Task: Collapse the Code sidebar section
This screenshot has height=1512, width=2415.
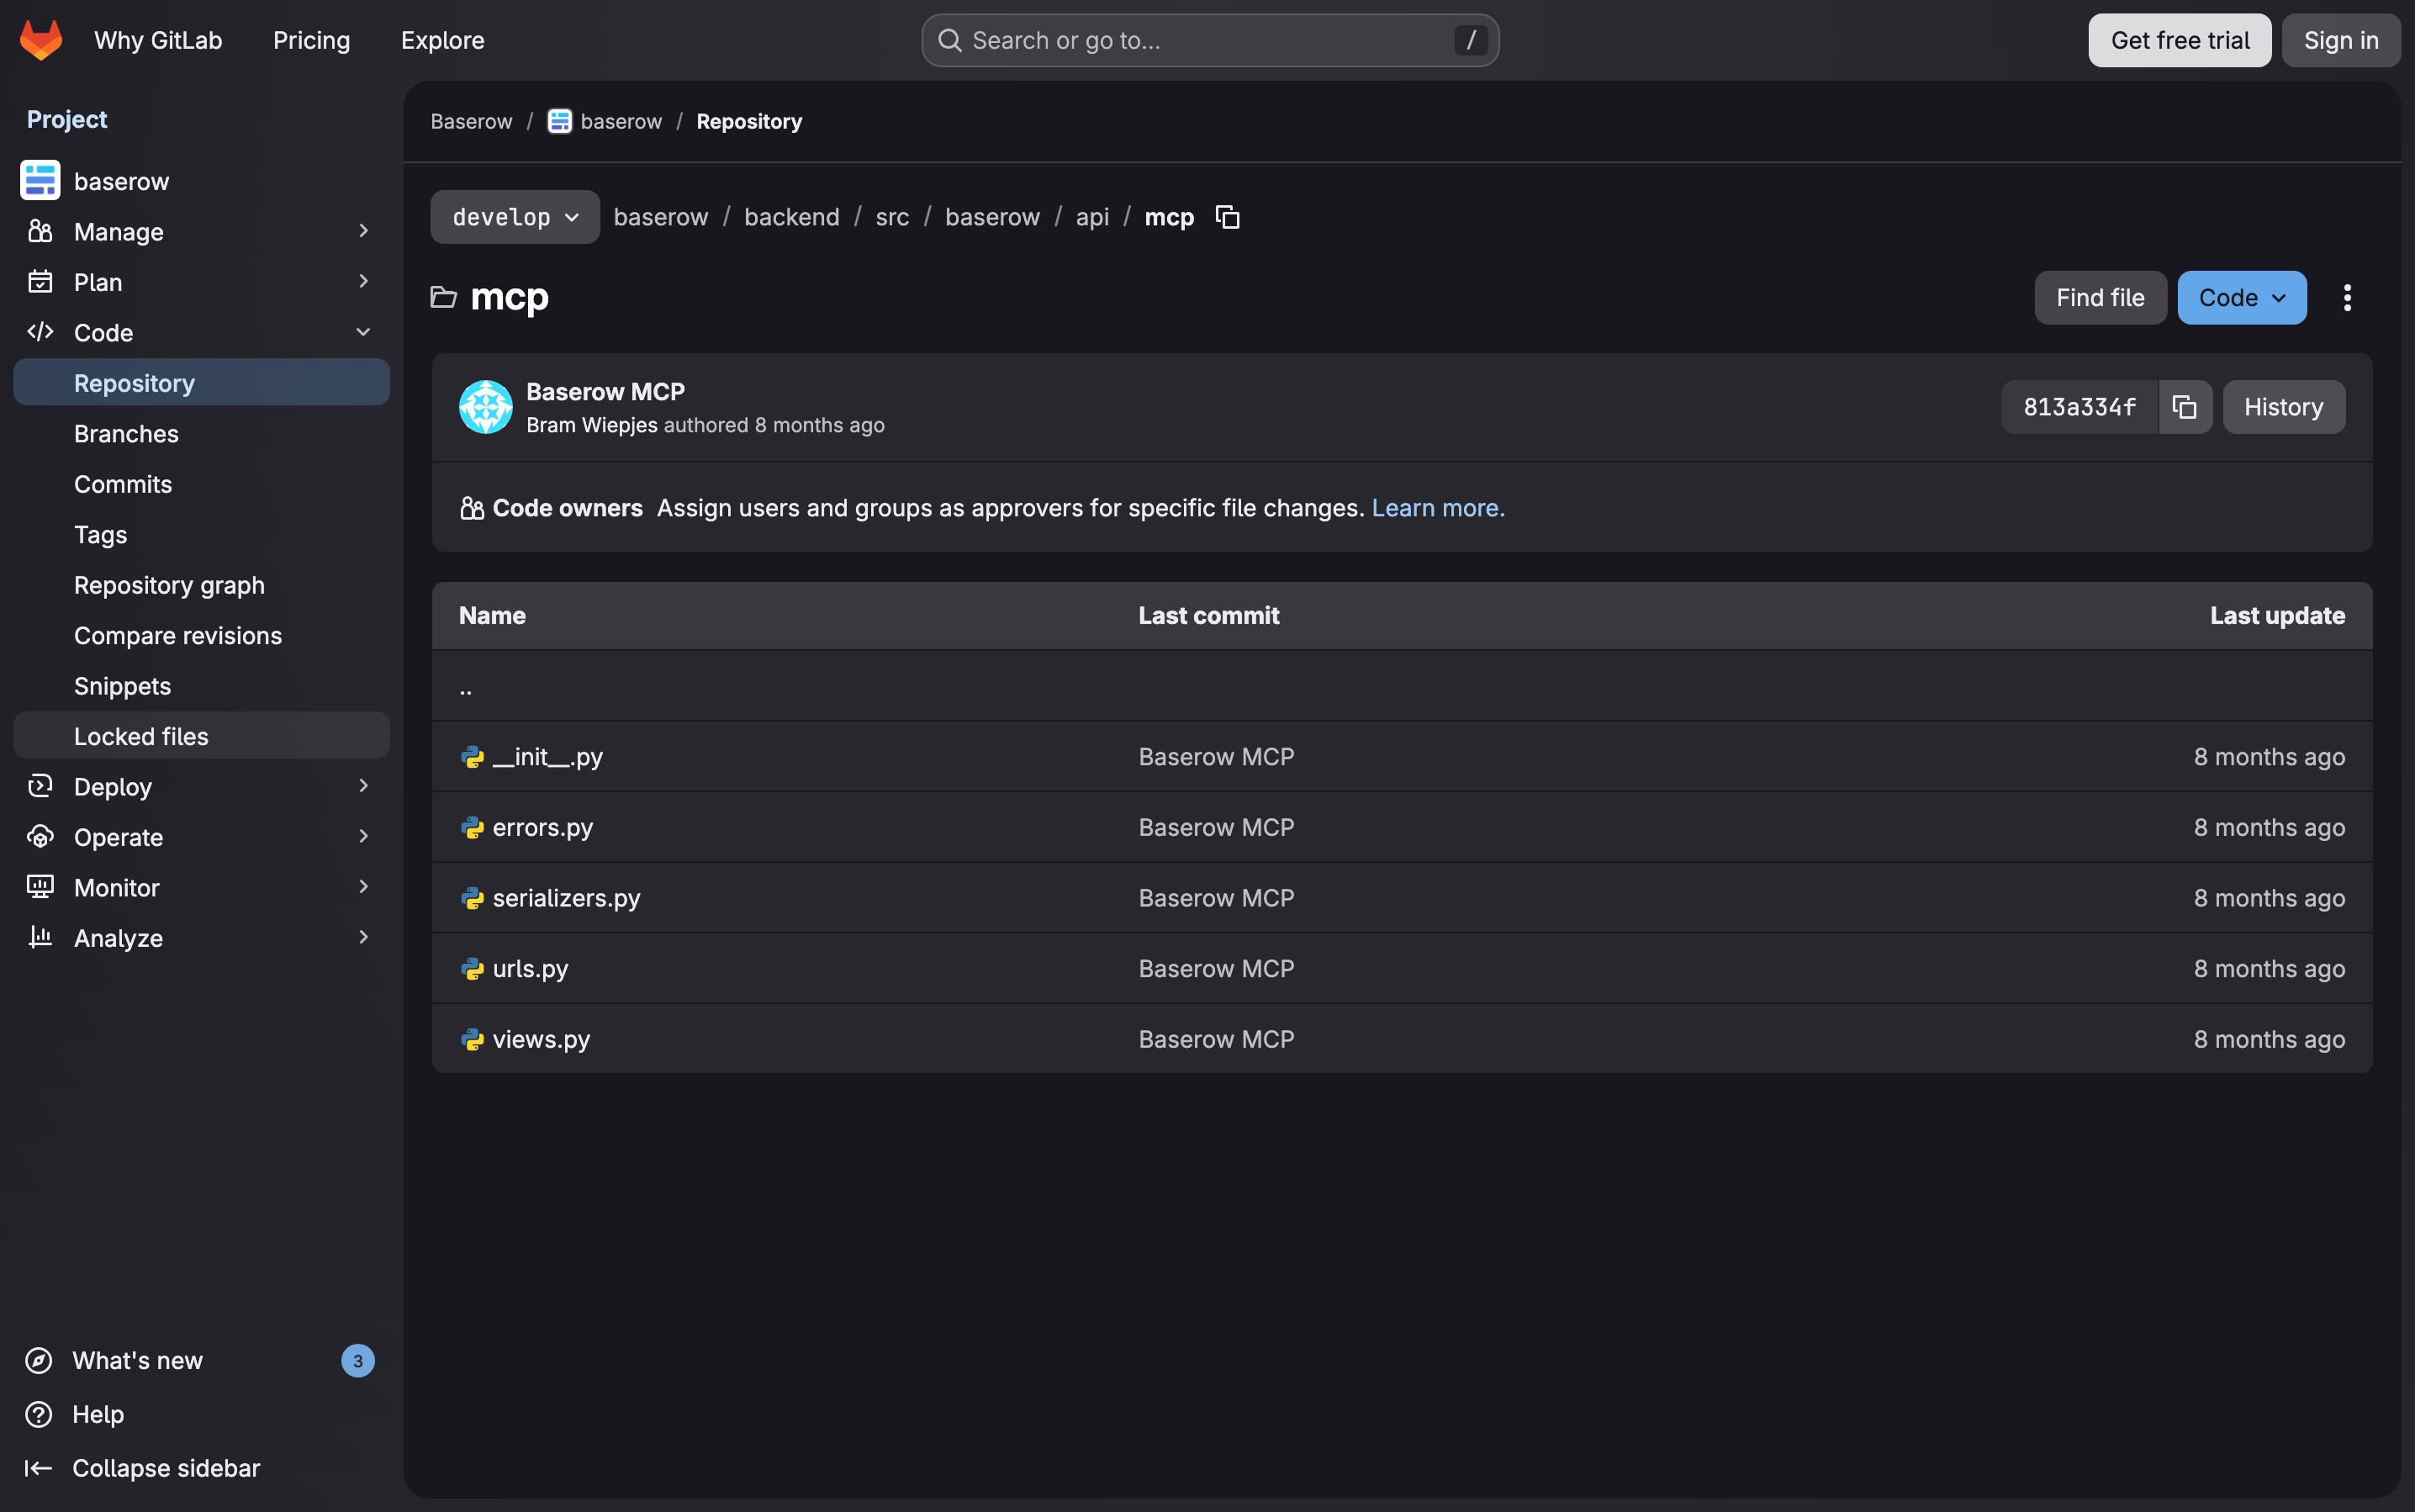Action: tap(363, 332)
